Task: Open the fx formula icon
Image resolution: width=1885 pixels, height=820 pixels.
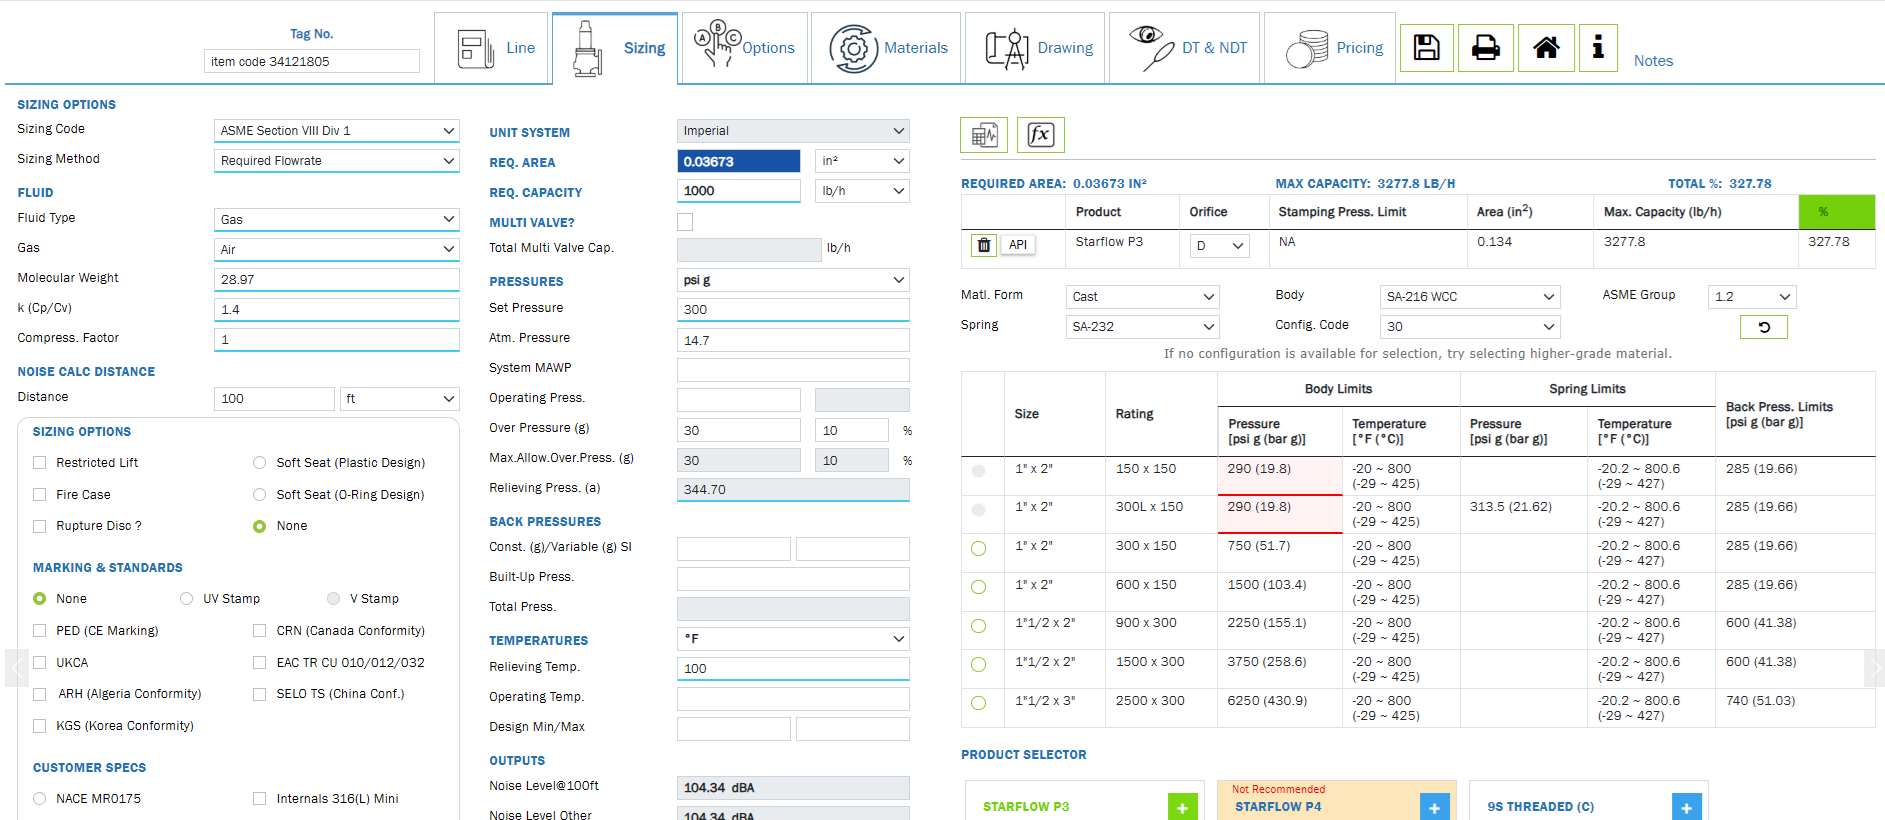Action: (x=1041, y=135)
